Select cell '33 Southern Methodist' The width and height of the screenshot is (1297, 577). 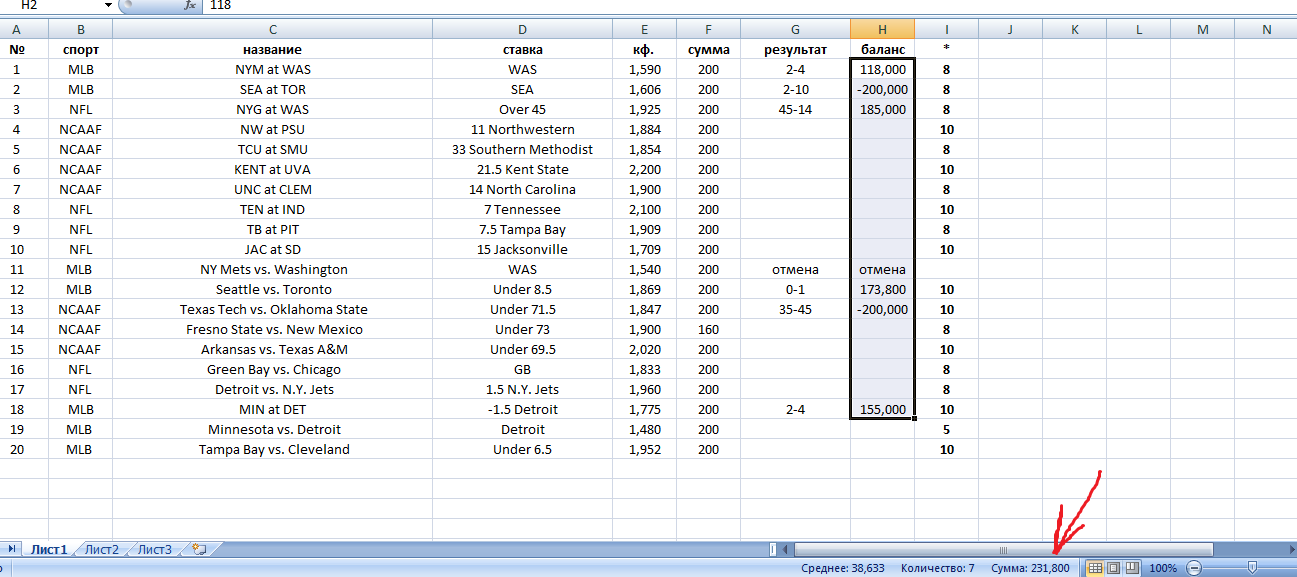522,149
